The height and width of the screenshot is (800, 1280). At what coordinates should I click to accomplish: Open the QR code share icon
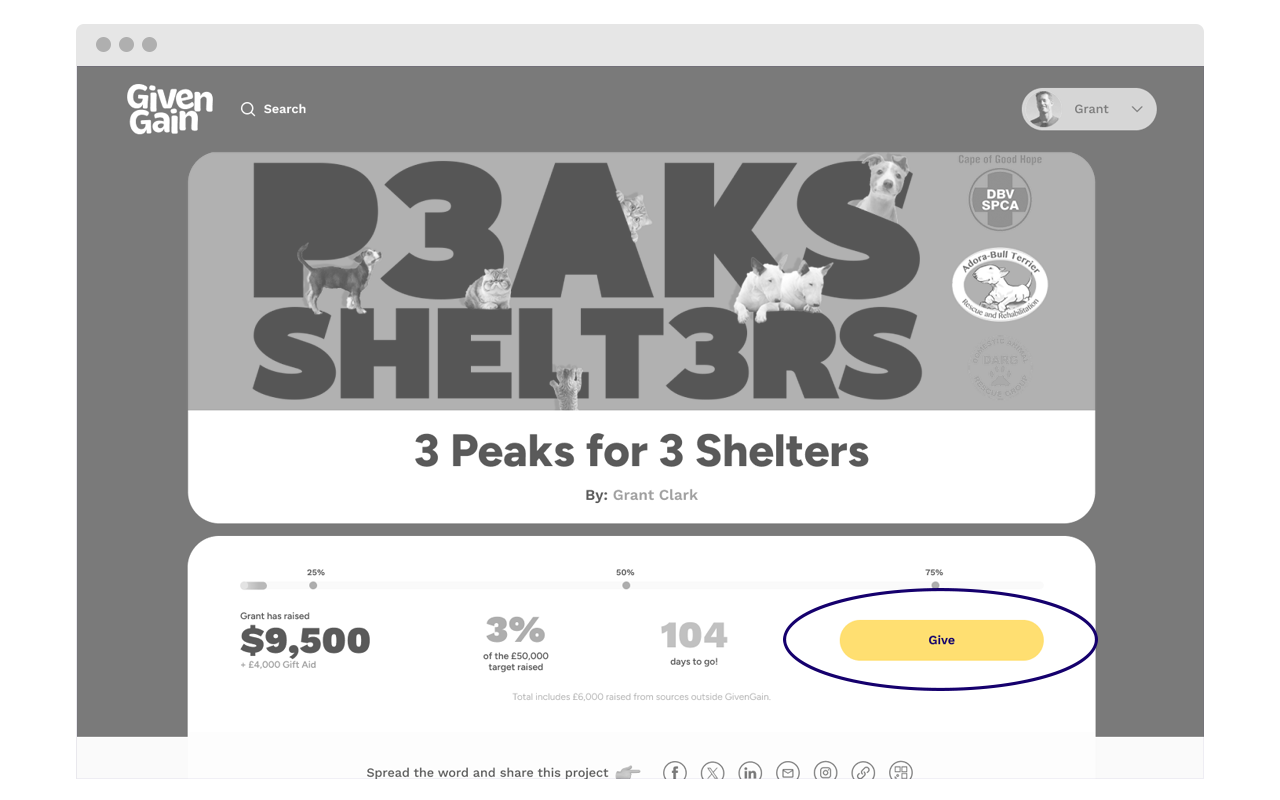tap(901, 772)
